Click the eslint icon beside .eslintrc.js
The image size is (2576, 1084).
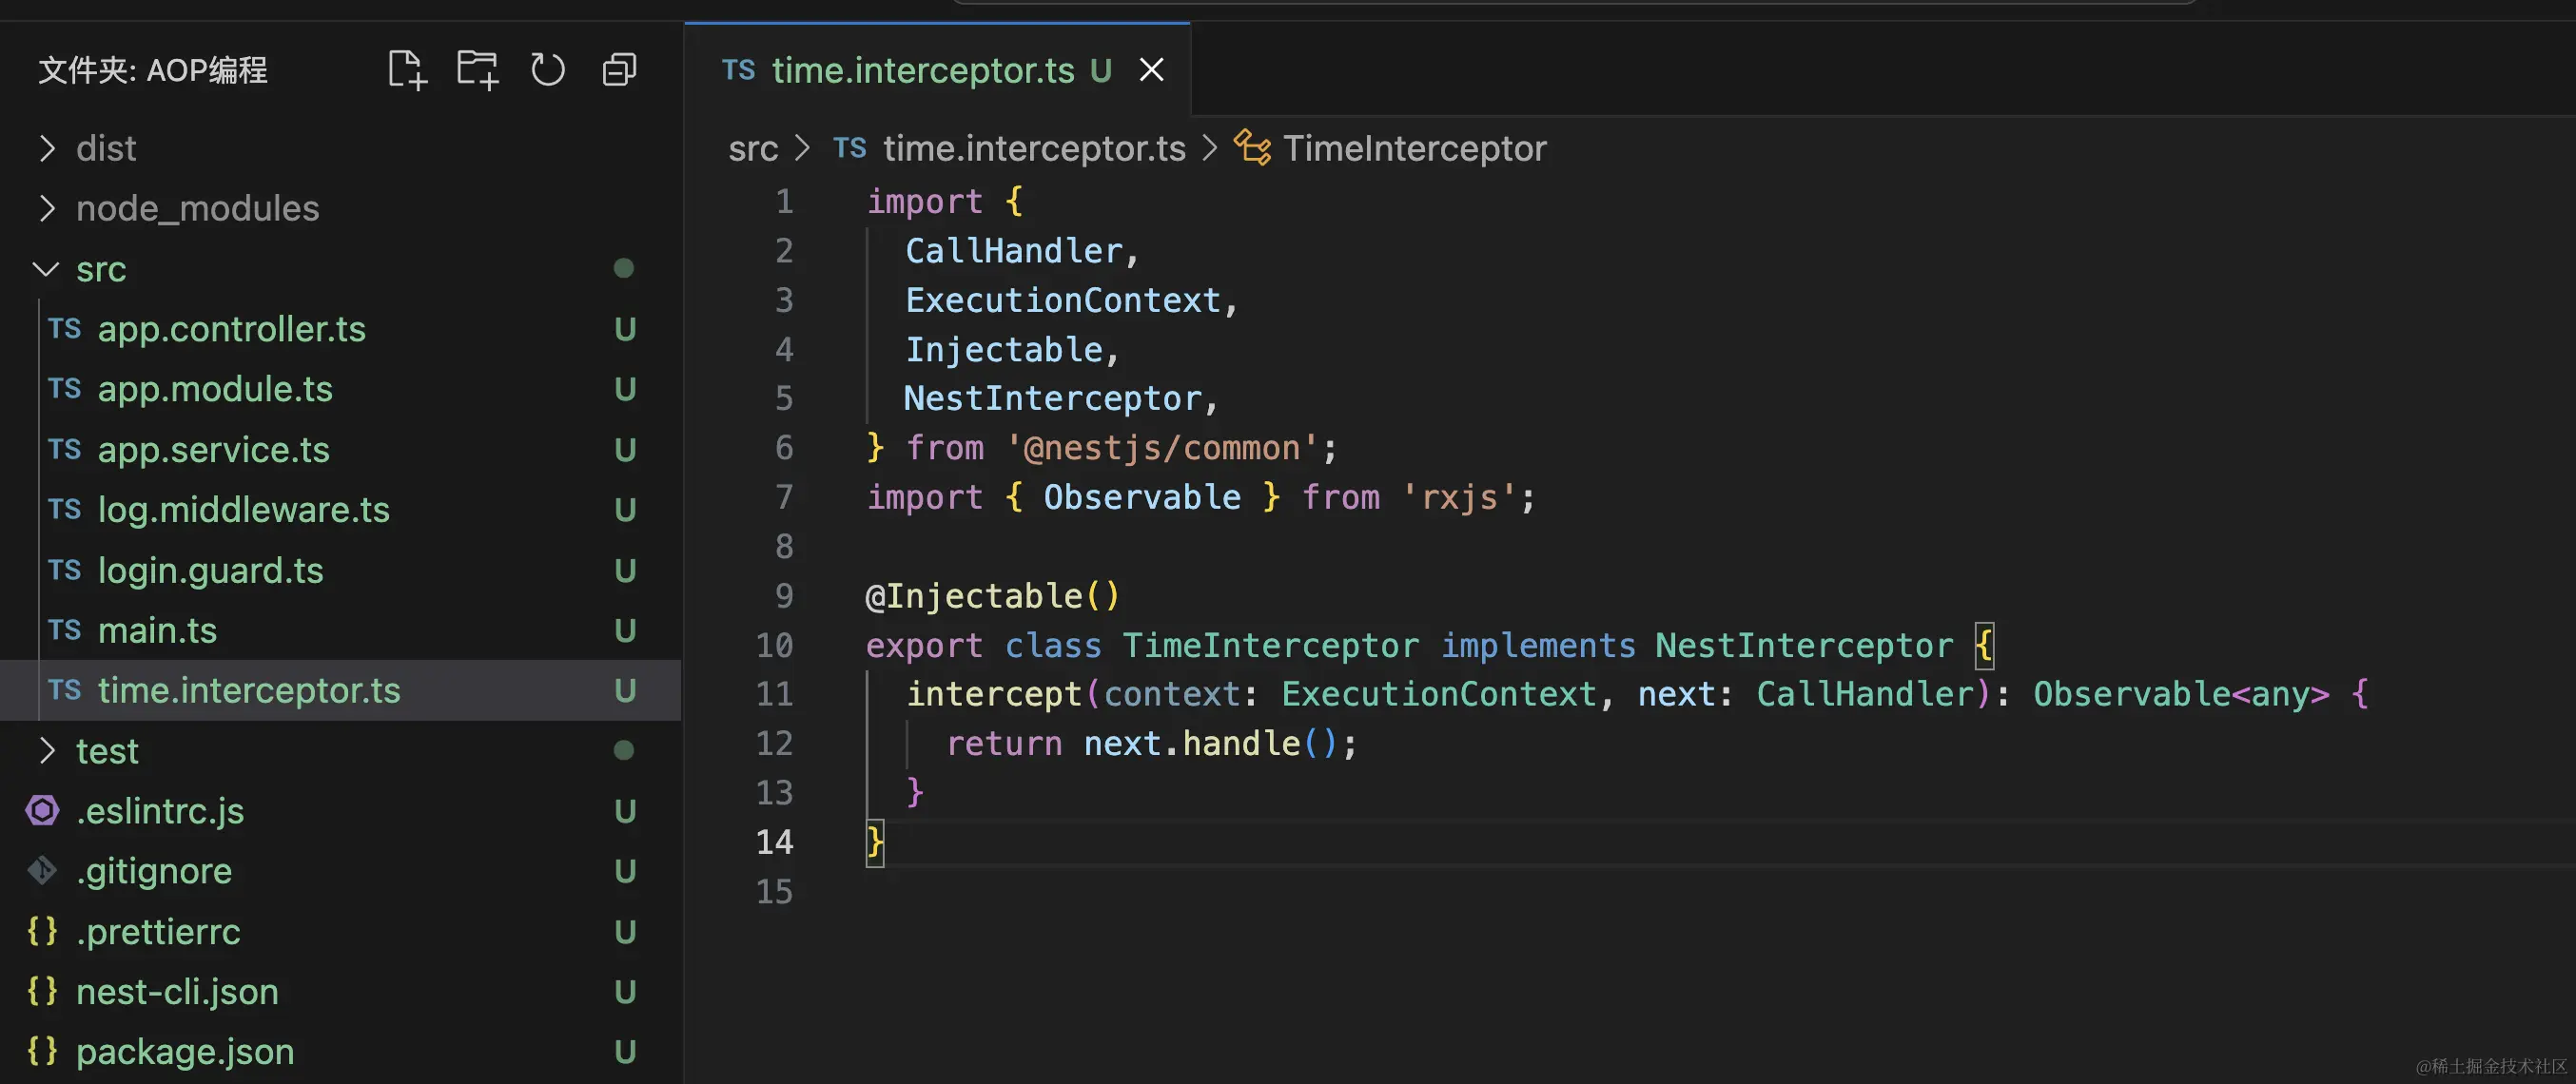coord(42,810)
